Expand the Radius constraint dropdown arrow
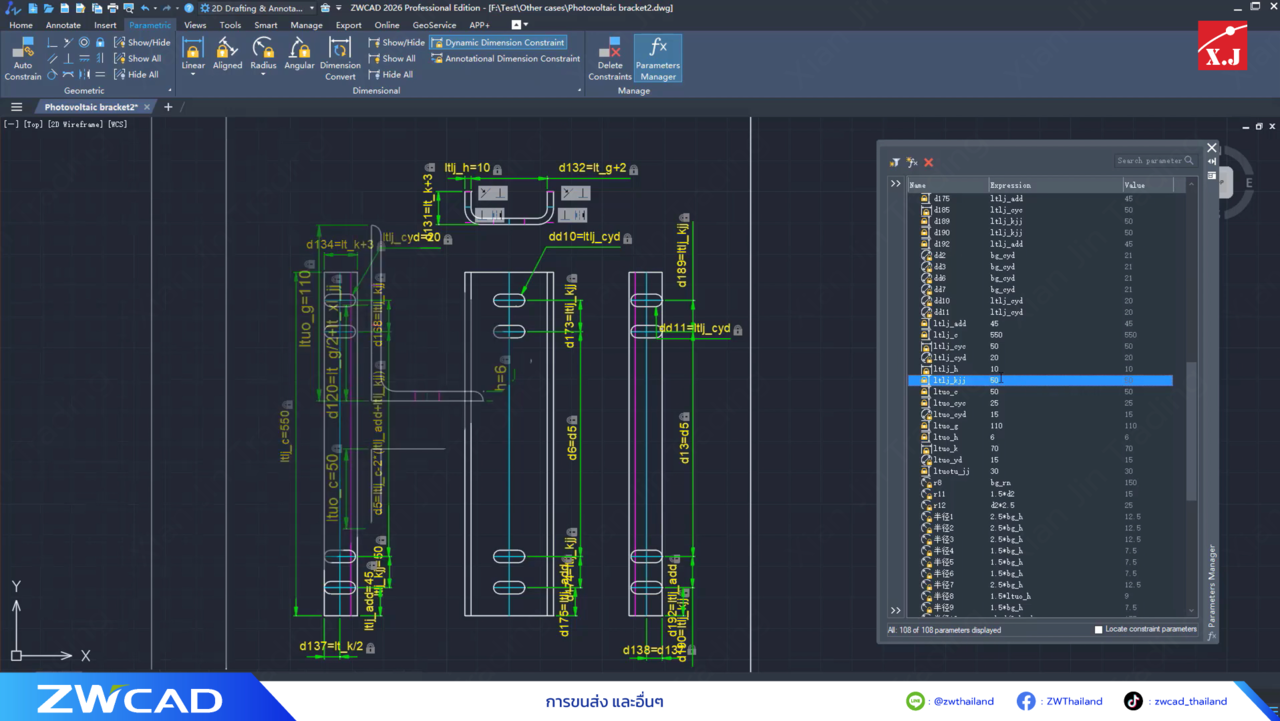The image size is (1280, 721). (x=263, y=75)
